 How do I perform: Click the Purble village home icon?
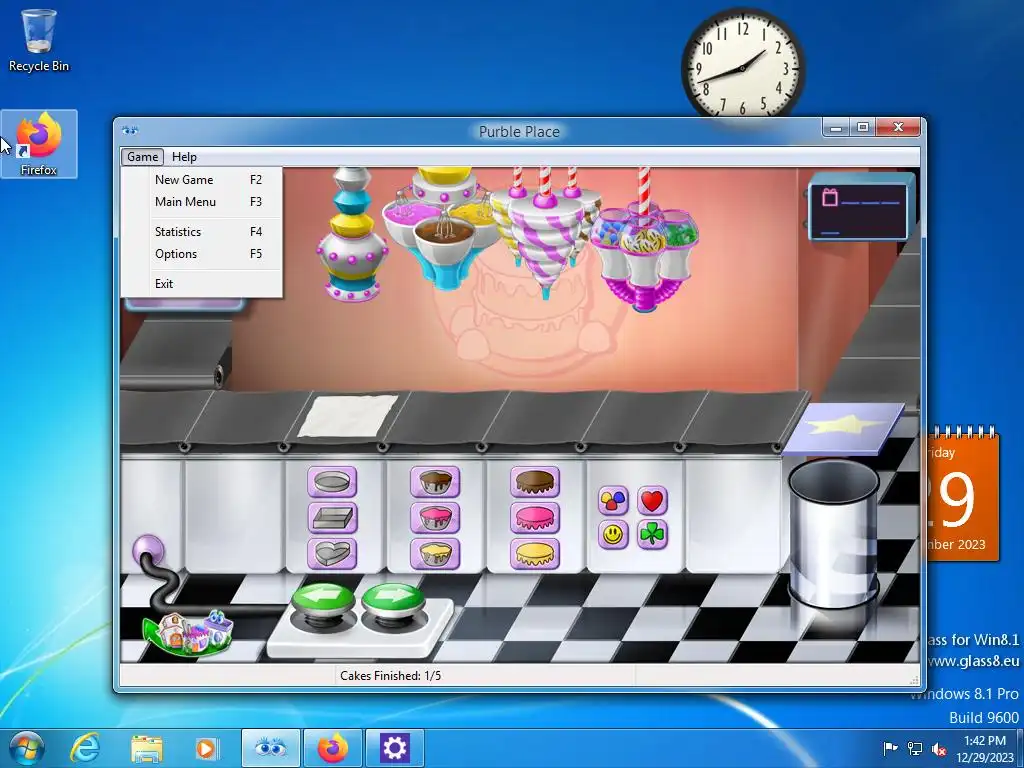pyautogui.click(x=189, y=632)
